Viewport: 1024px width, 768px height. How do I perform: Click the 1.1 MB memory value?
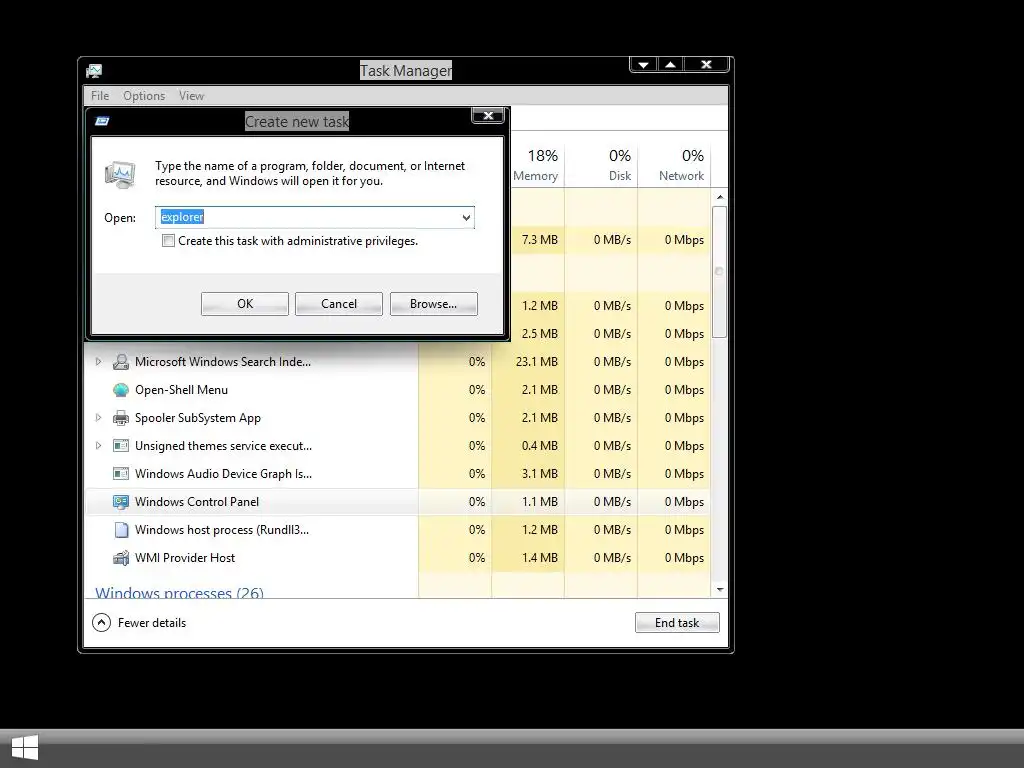(x=539, y=502)
